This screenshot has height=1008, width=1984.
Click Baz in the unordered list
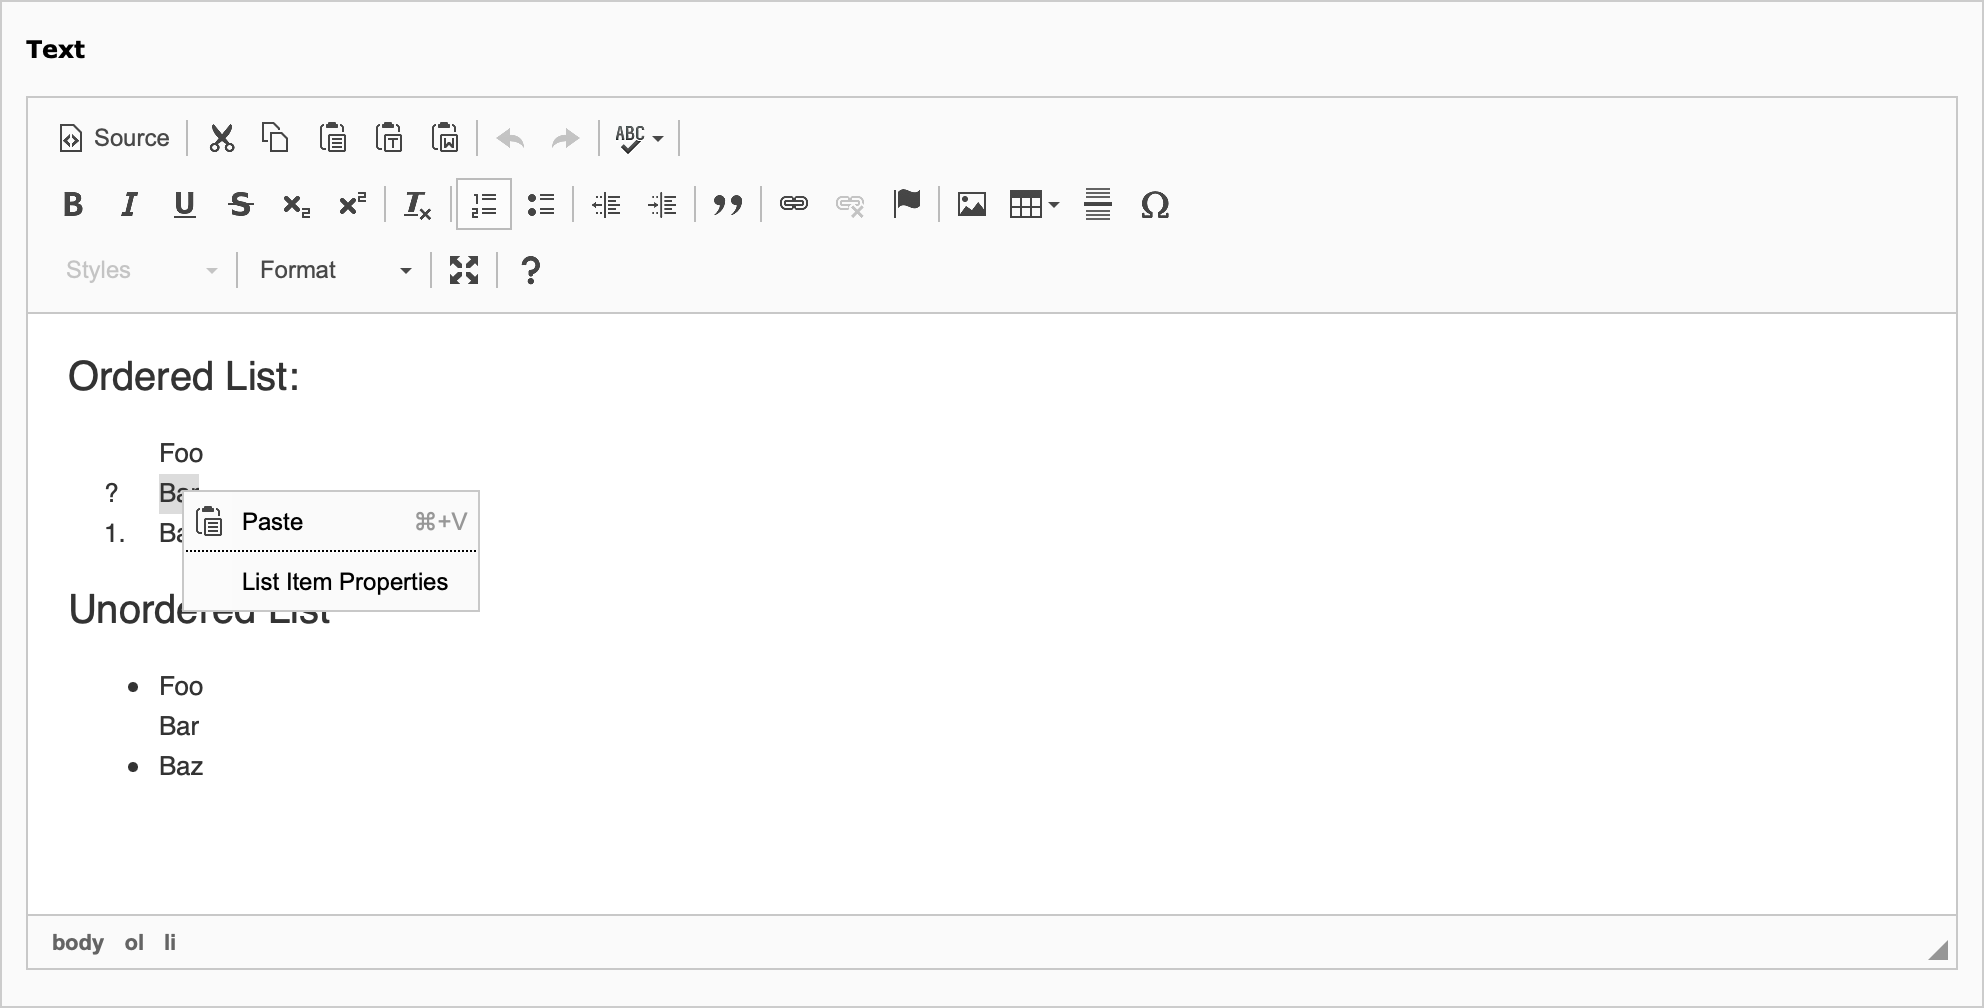[181, 766]
